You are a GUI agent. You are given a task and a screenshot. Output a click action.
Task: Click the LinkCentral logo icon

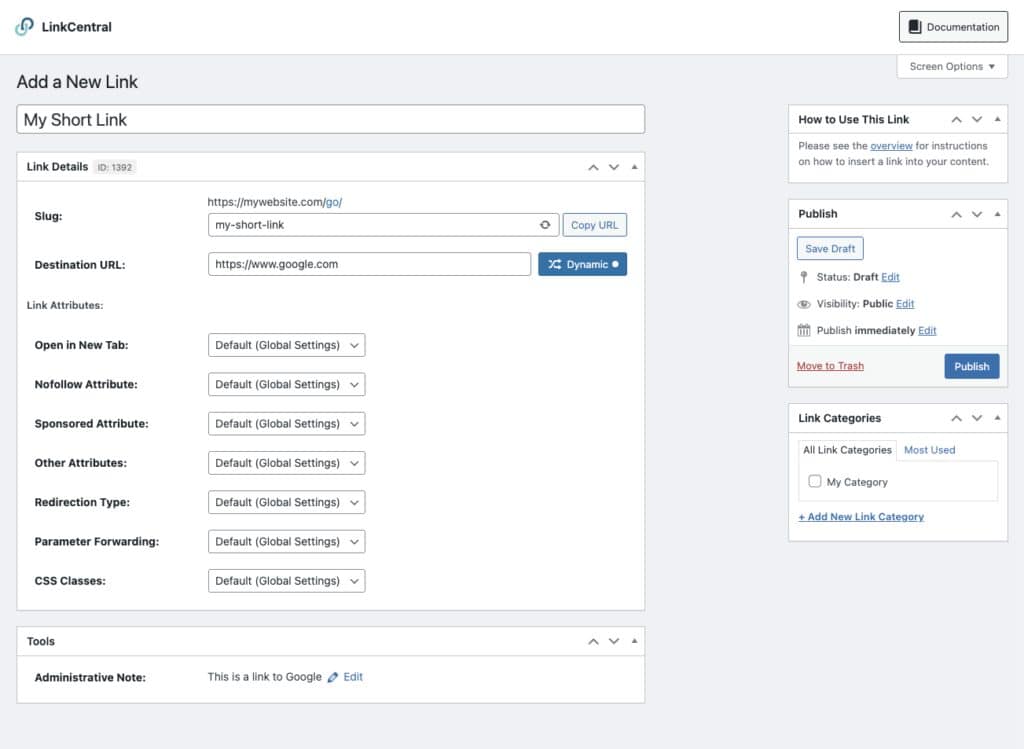25,27
